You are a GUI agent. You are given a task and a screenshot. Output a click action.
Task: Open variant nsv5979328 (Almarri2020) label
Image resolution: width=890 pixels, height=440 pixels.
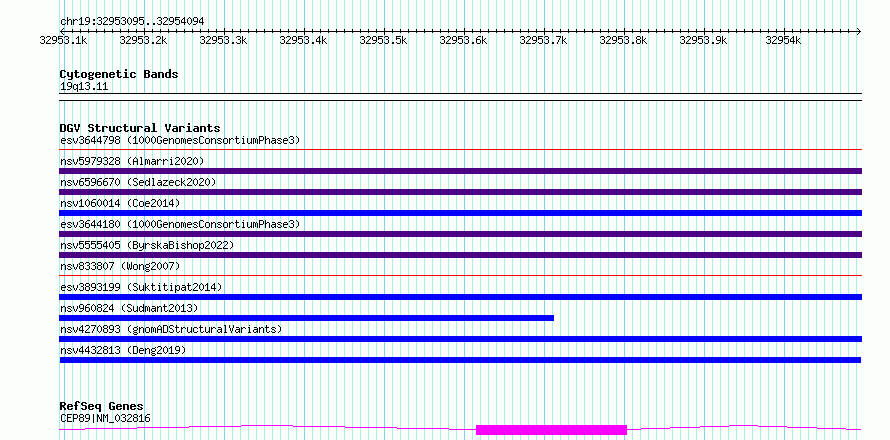132,161
